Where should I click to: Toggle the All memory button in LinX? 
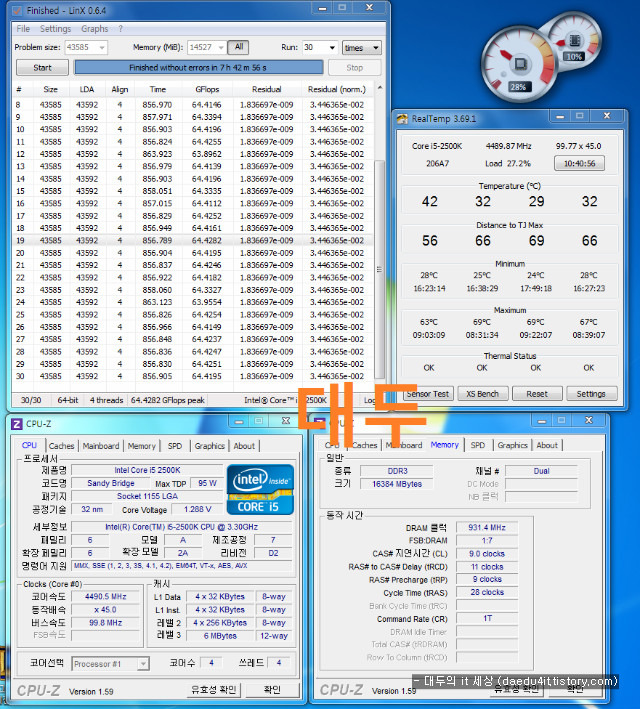[239, 47]
